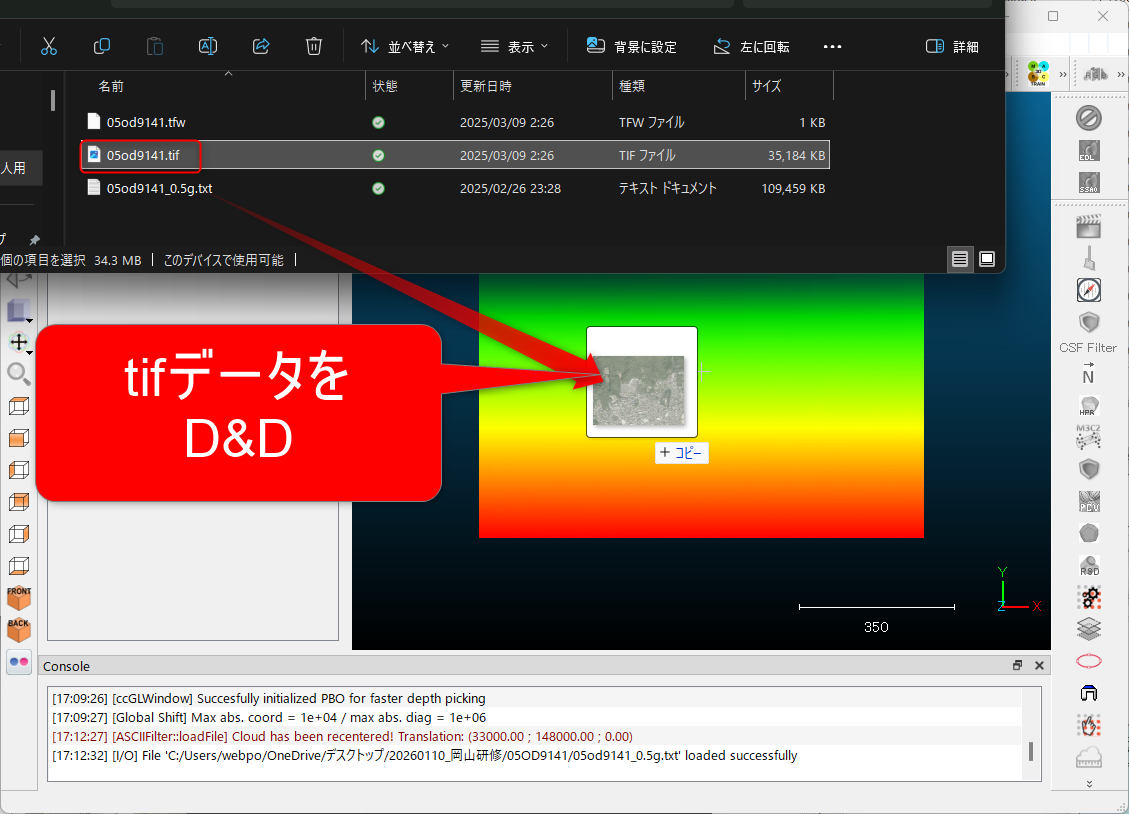This screenshot has height=814, width=1129.
Task: Select the 05od9141_0.5g.txt file
Action: point(159,188)
